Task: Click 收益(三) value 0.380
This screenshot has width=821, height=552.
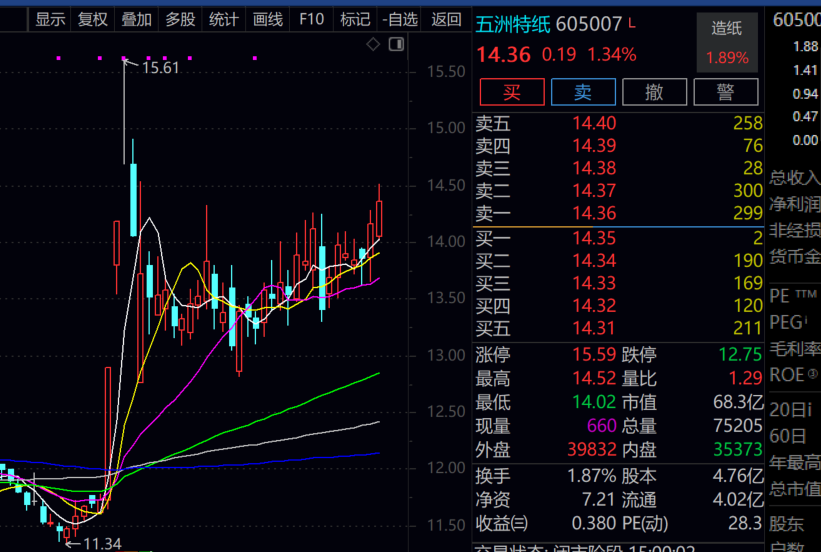Action: coord(594,523)
